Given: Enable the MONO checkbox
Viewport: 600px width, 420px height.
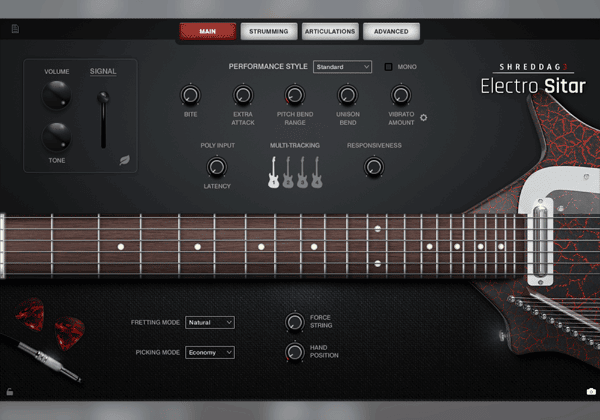Looking at the screenshot, I should click(x=388, y=67).
